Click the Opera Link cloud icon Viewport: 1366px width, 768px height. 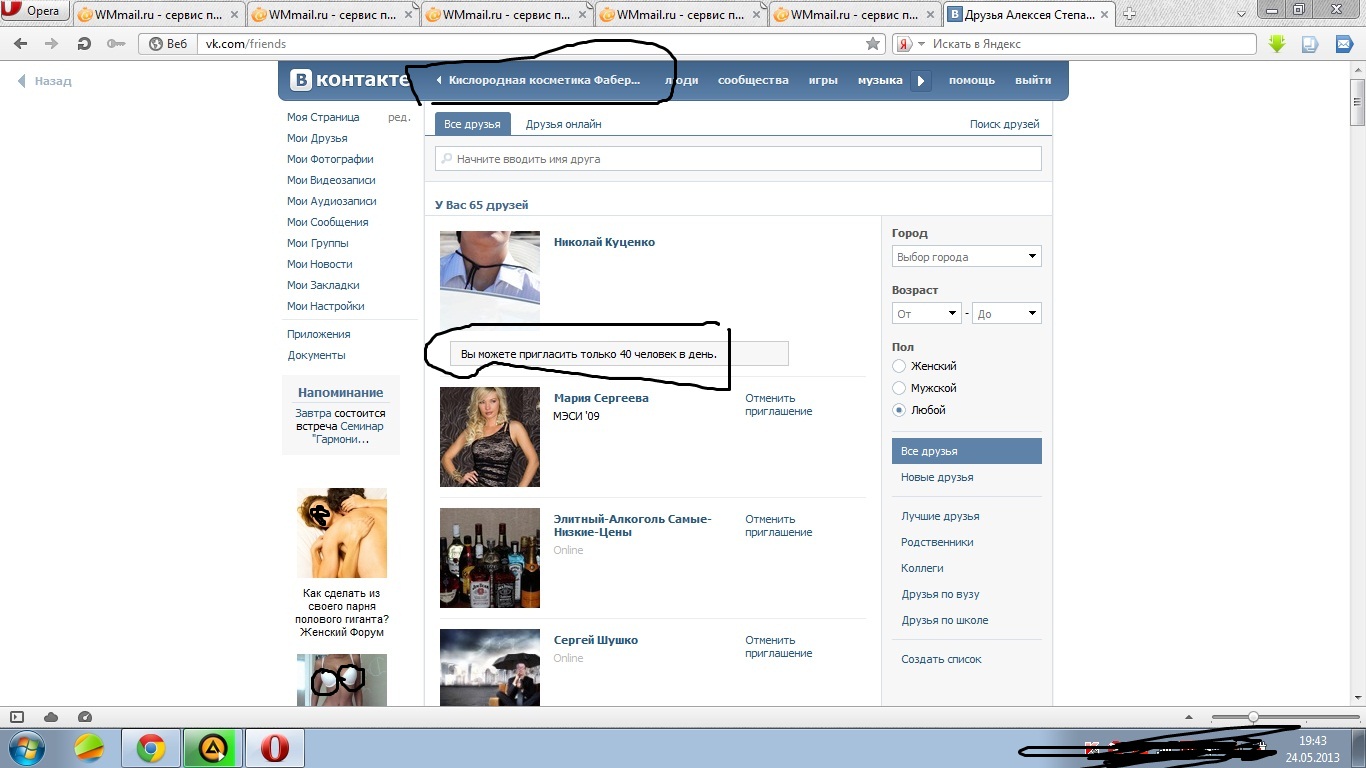click(51, 717)
